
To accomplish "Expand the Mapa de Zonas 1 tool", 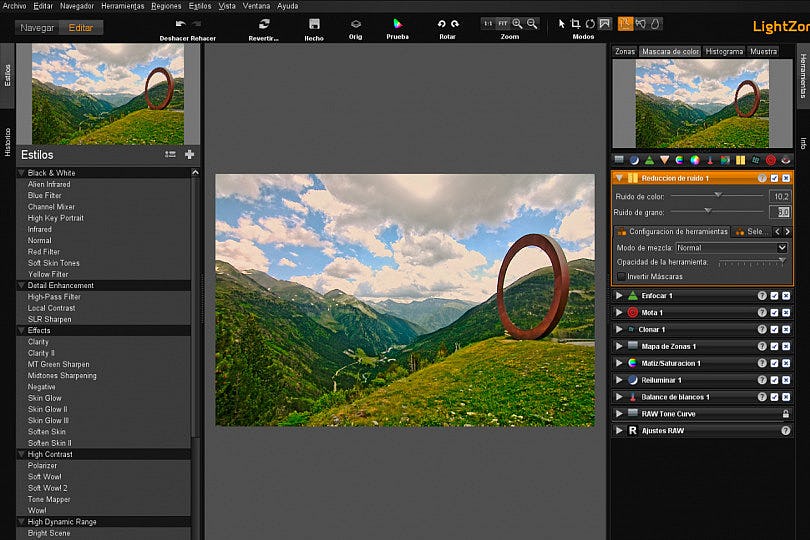I will [619, 346].
